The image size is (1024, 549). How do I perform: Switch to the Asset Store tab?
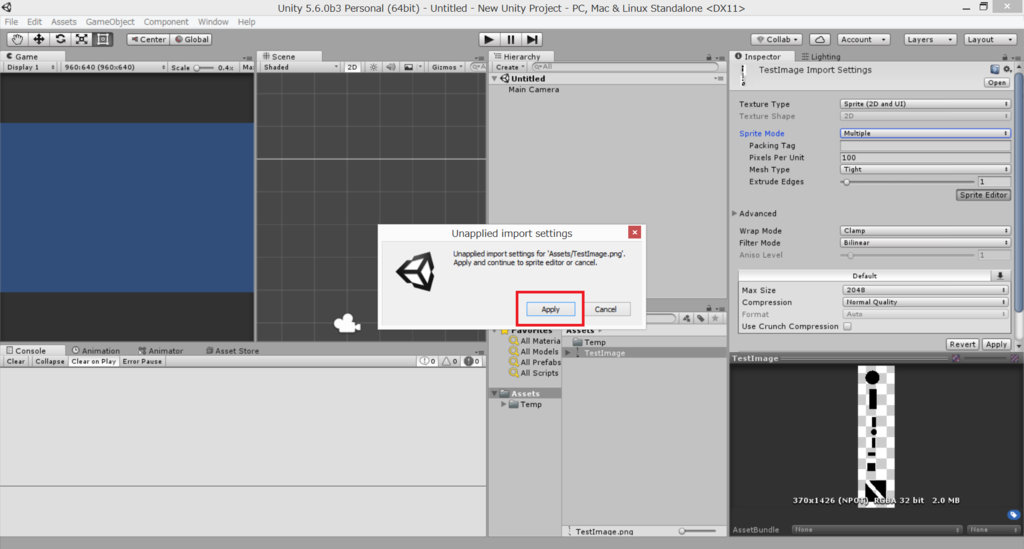point(232,351)
